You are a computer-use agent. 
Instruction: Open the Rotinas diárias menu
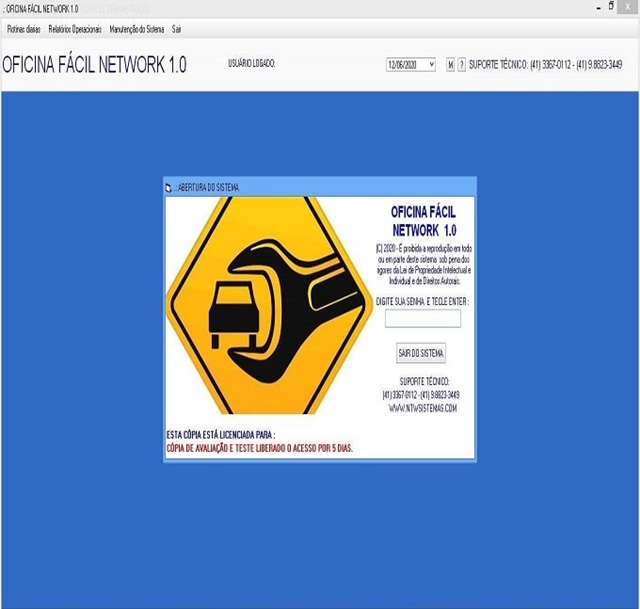[24, 29]
